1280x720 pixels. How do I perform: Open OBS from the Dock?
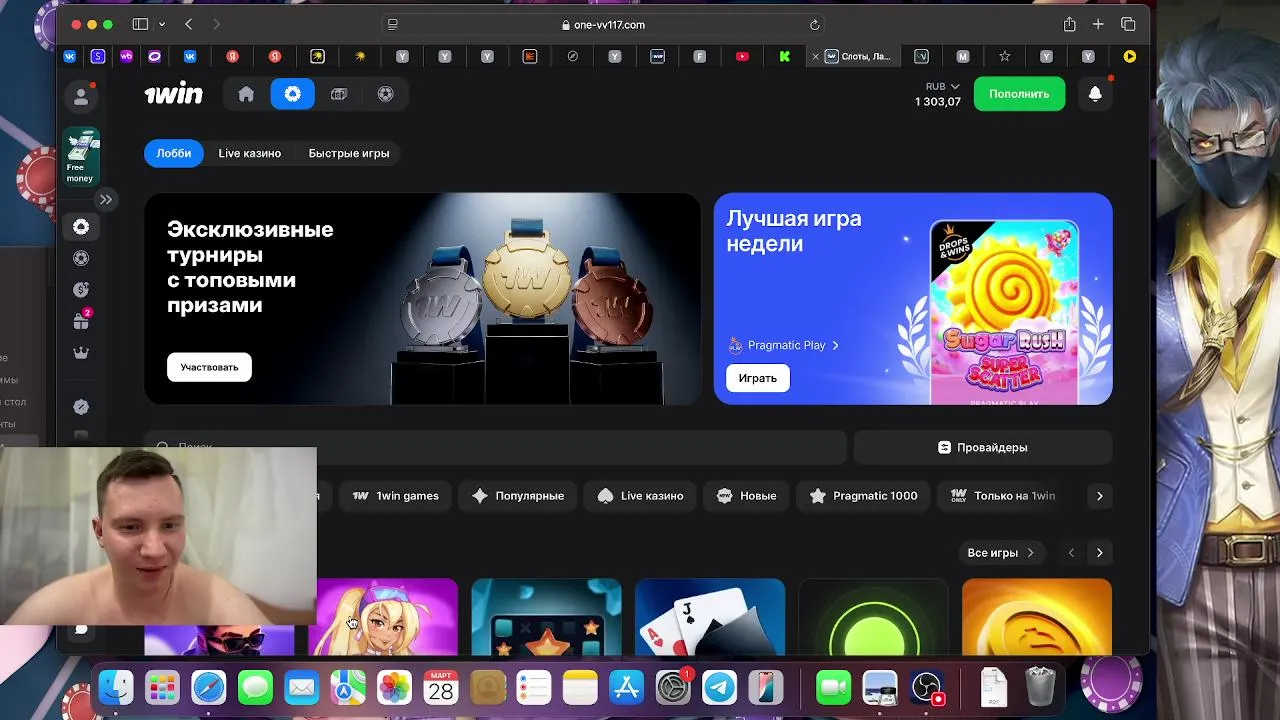[928, 687]
